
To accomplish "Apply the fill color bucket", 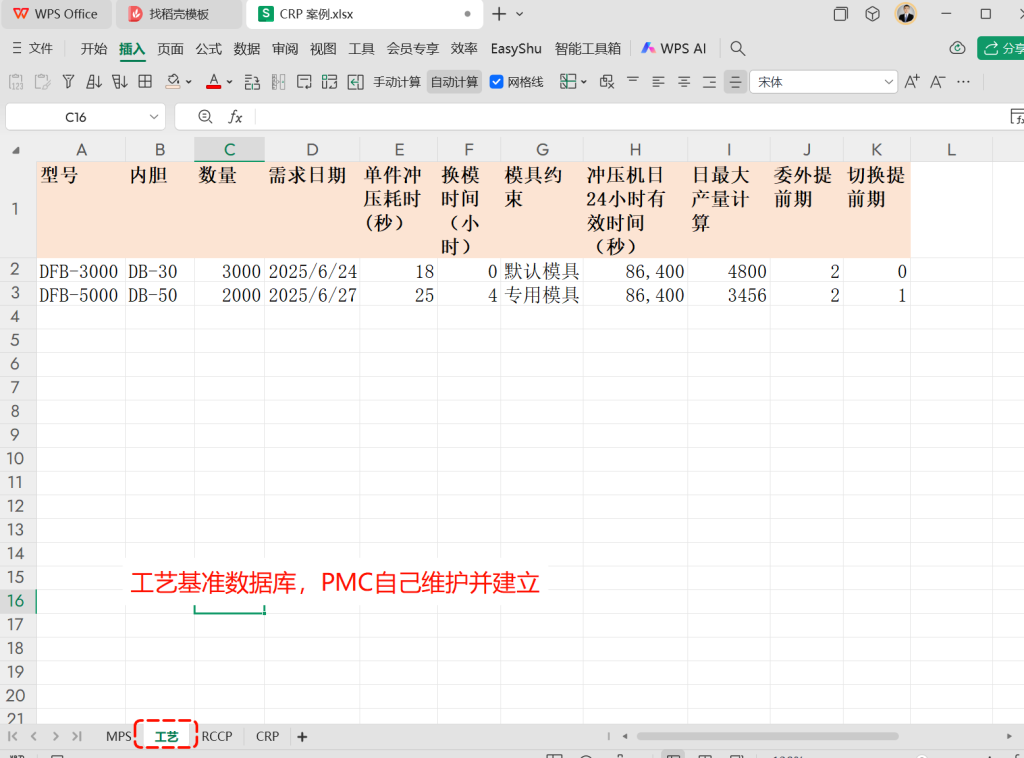I will (x=172, y=82).
